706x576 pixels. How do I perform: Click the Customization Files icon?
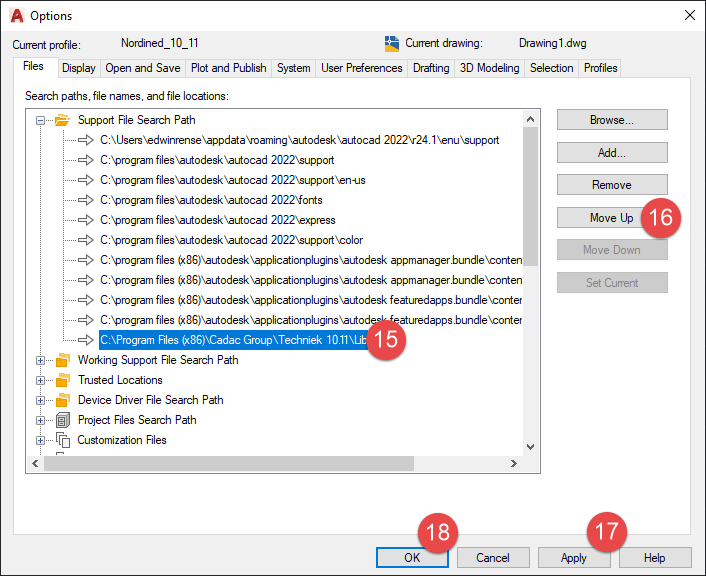(63, 440)
